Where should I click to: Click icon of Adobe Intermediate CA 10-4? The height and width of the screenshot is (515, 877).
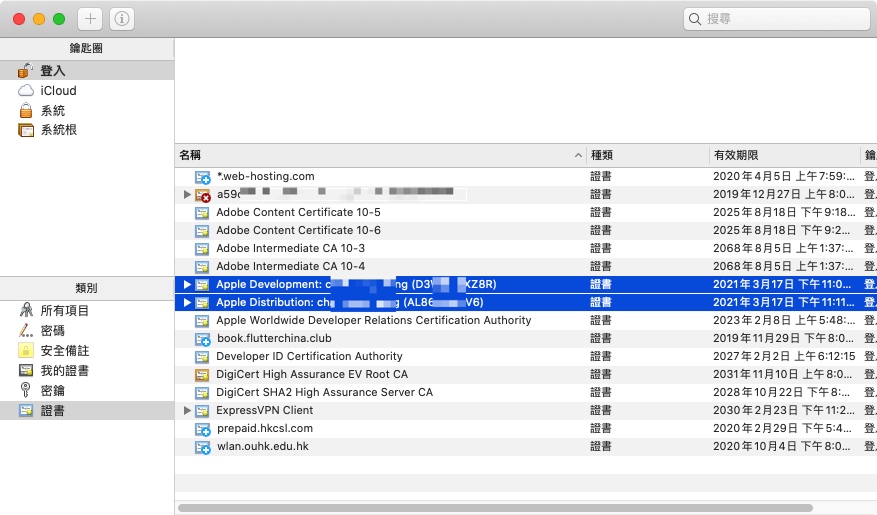[201, 267]
